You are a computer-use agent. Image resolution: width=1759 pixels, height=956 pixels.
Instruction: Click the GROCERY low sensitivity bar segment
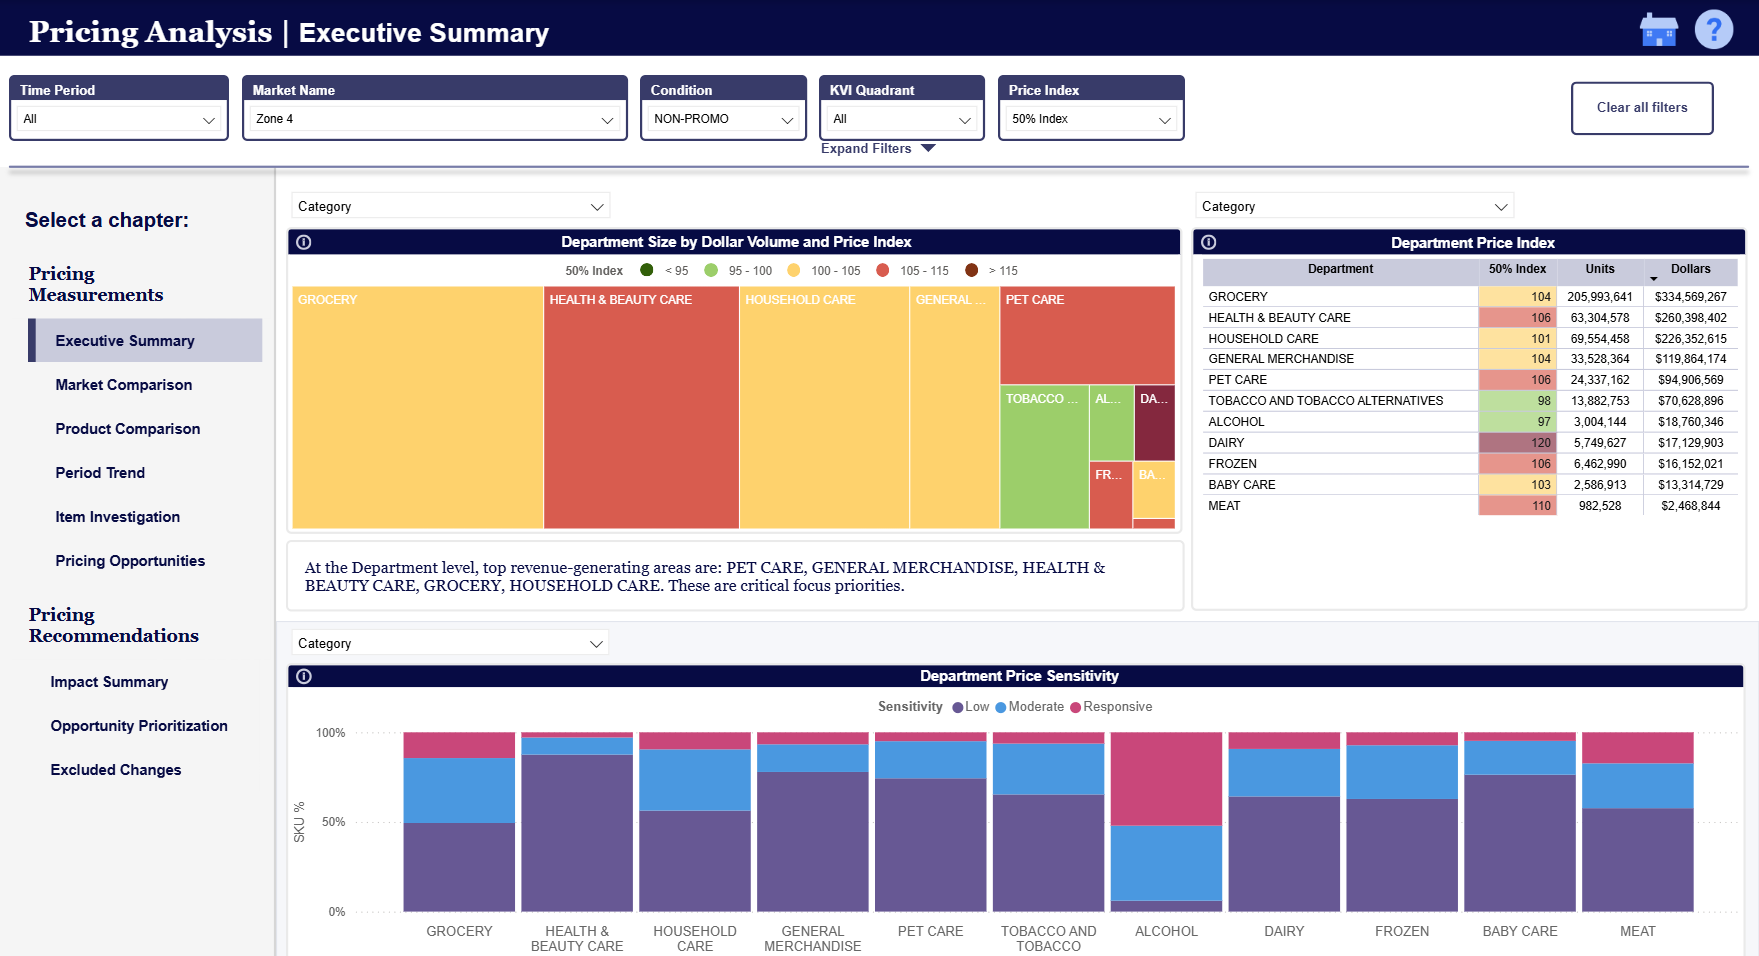pyautogui.click(x=459, y=867)
